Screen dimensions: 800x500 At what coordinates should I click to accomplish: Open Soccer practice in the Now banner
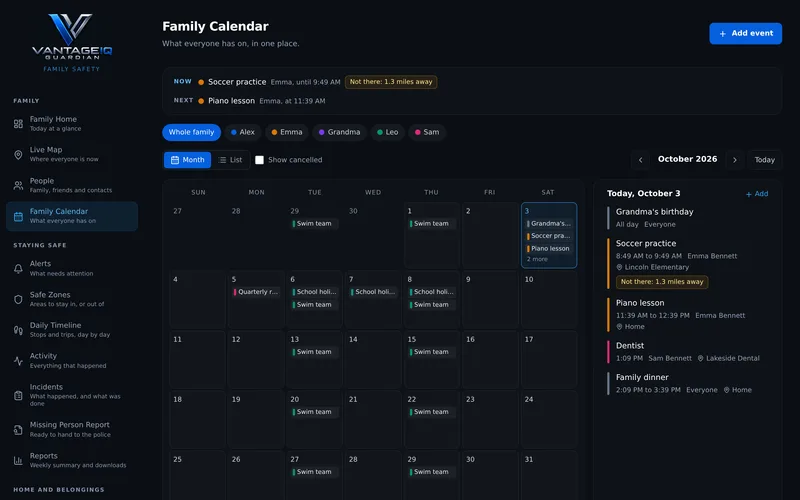tap(237, 82)
